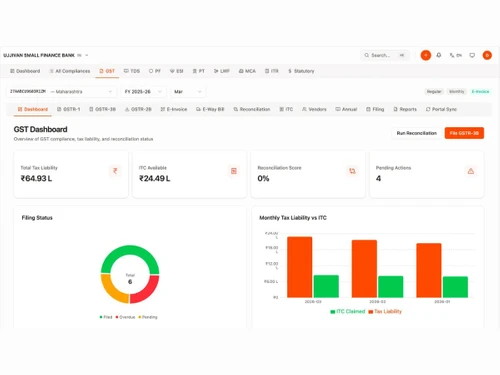Open the language switcher EN icon
500x375 pixels.
pos(455,55)
